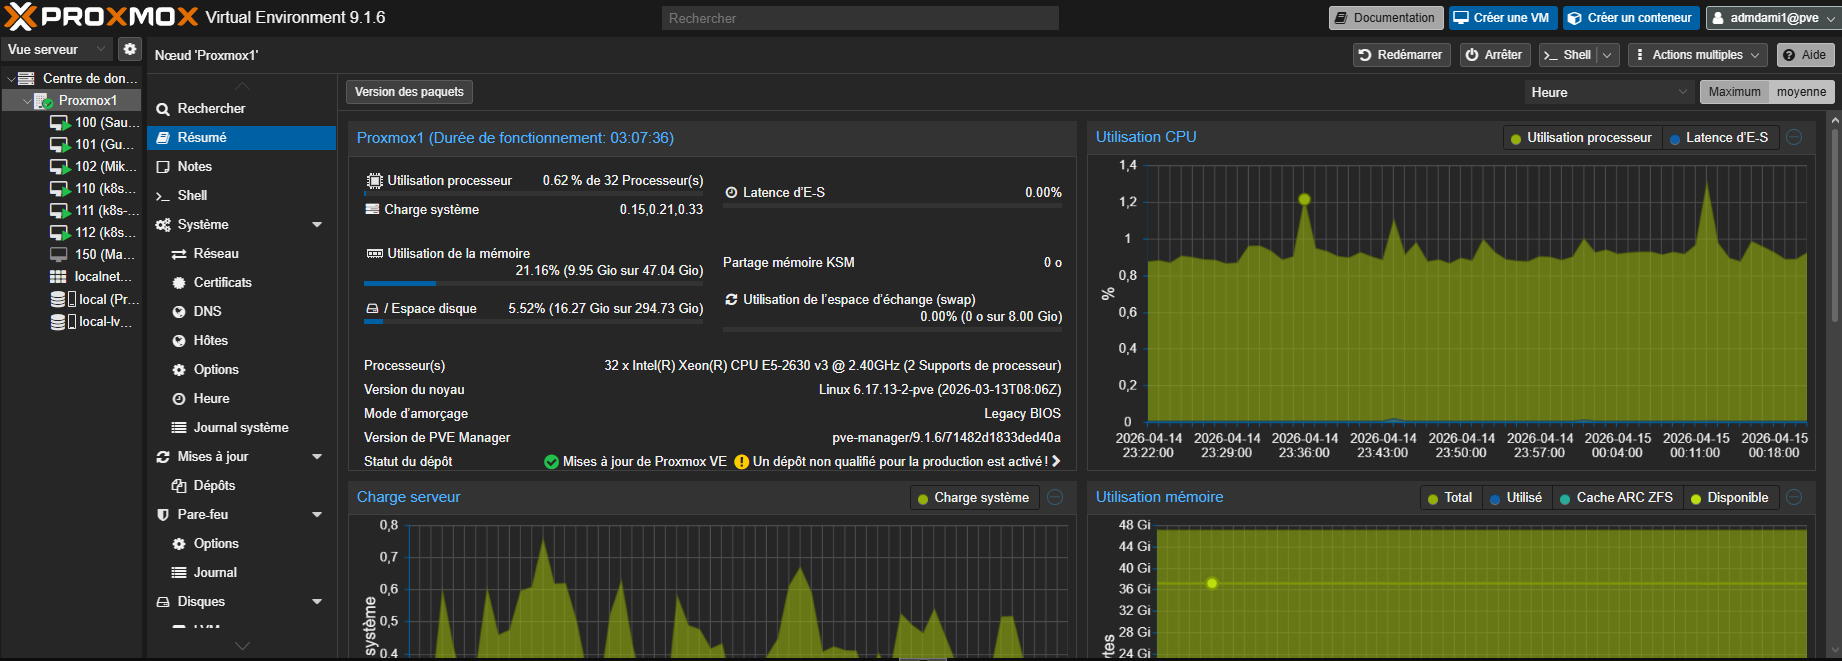Open the Heure timeframe combo box
The height and width of the screenshot is (661, 1842).
pyautogui.click(x=1609, y=92)
